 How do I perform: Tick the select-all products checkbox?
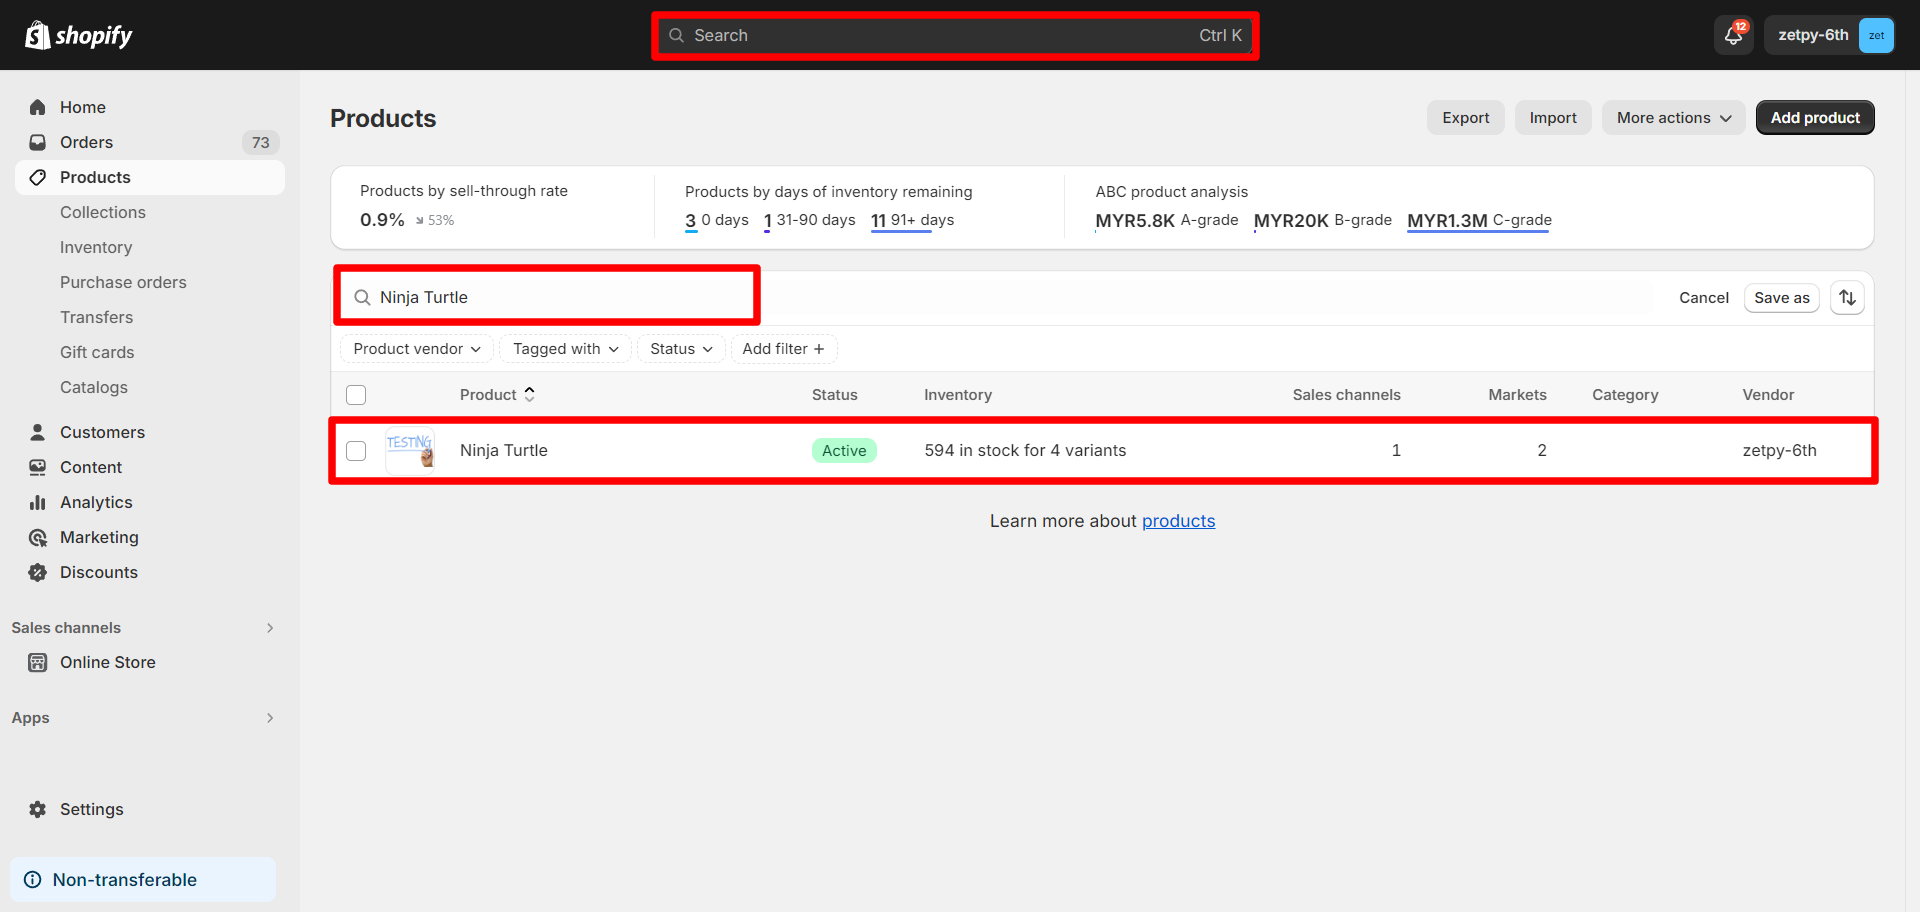coord(356,395)
